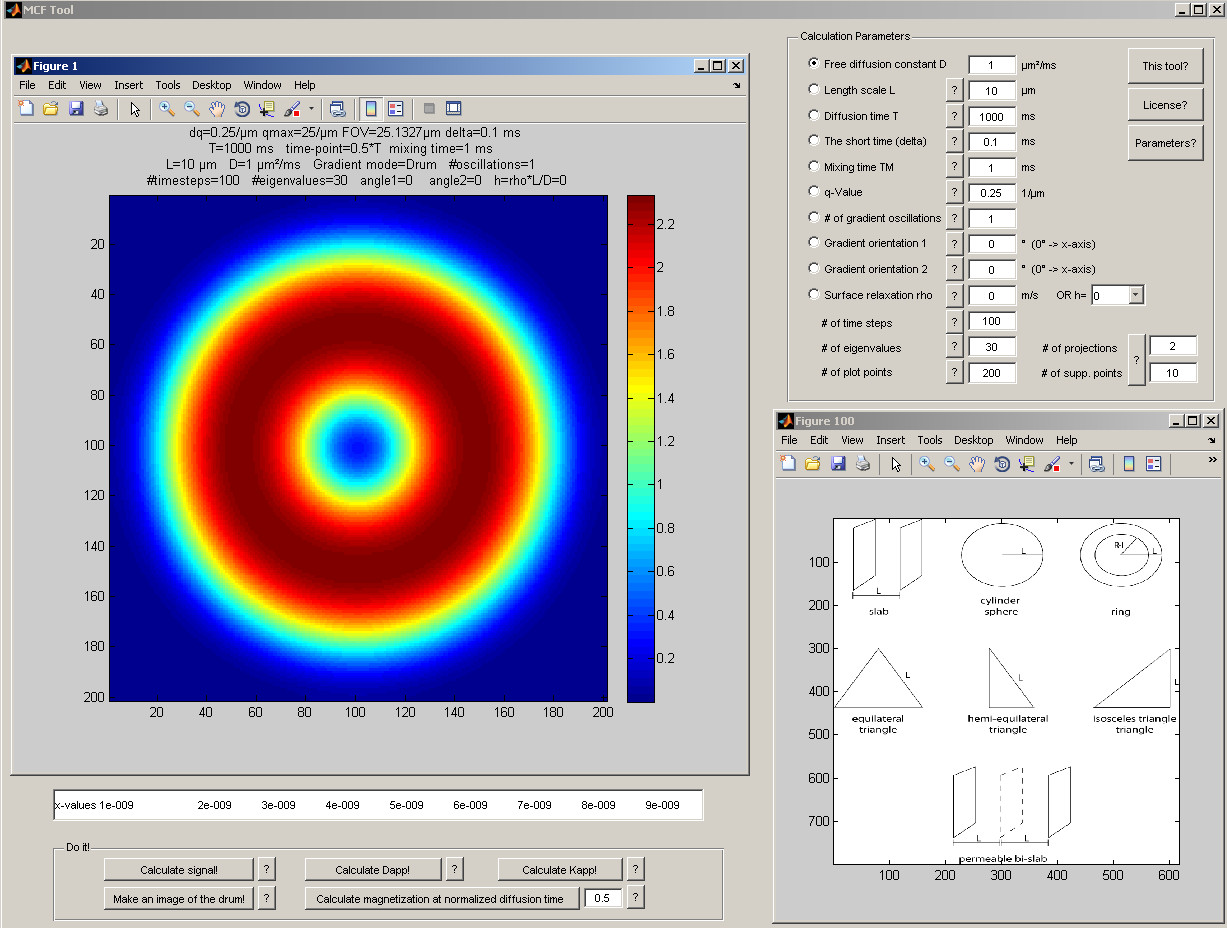
Task: Click 'Make an image of the drum!' button
Action: click(179, 898)
